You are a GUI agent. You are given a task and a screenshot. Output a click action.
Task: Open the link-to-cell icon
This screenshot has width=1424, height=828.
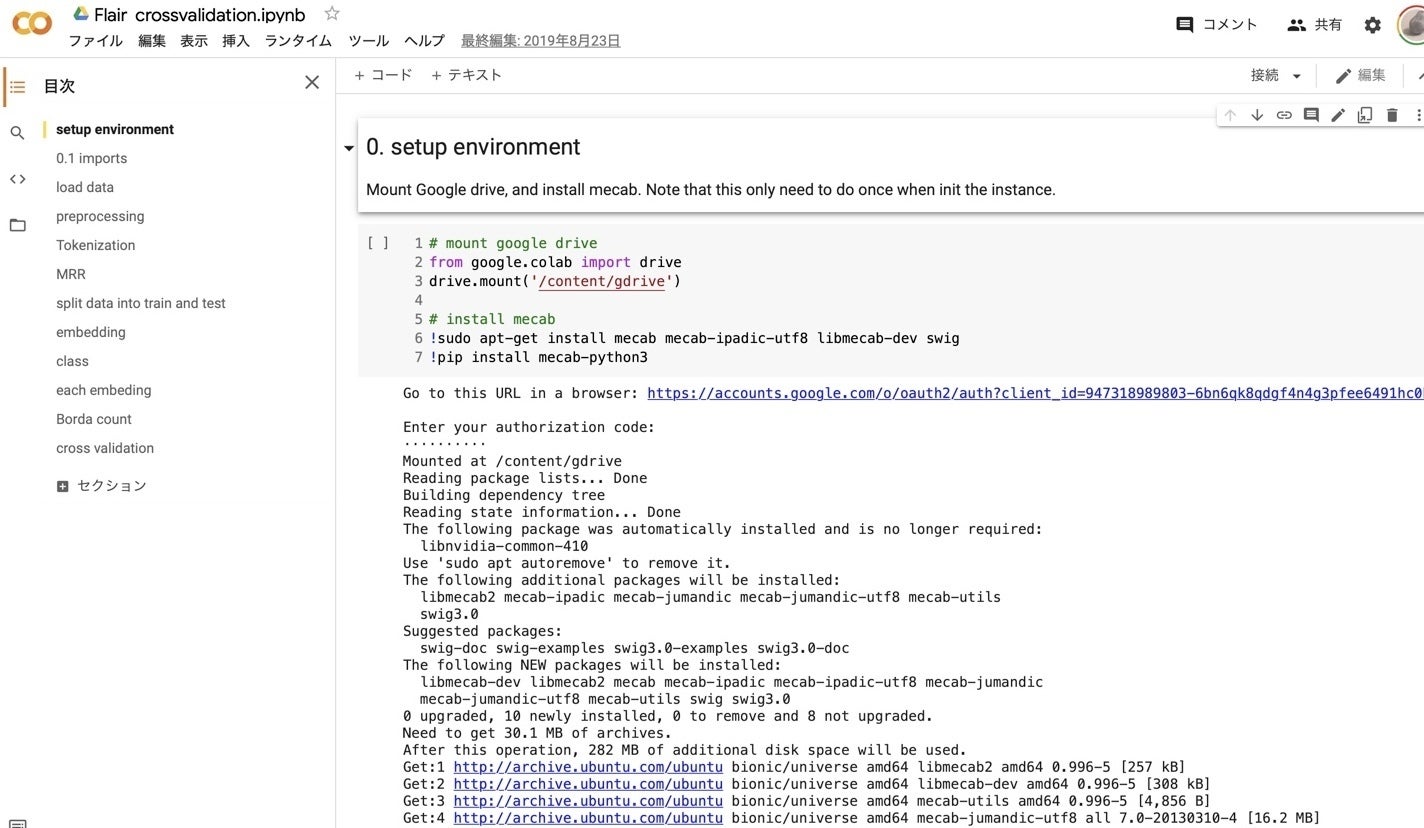click(x=1284, y=114)
